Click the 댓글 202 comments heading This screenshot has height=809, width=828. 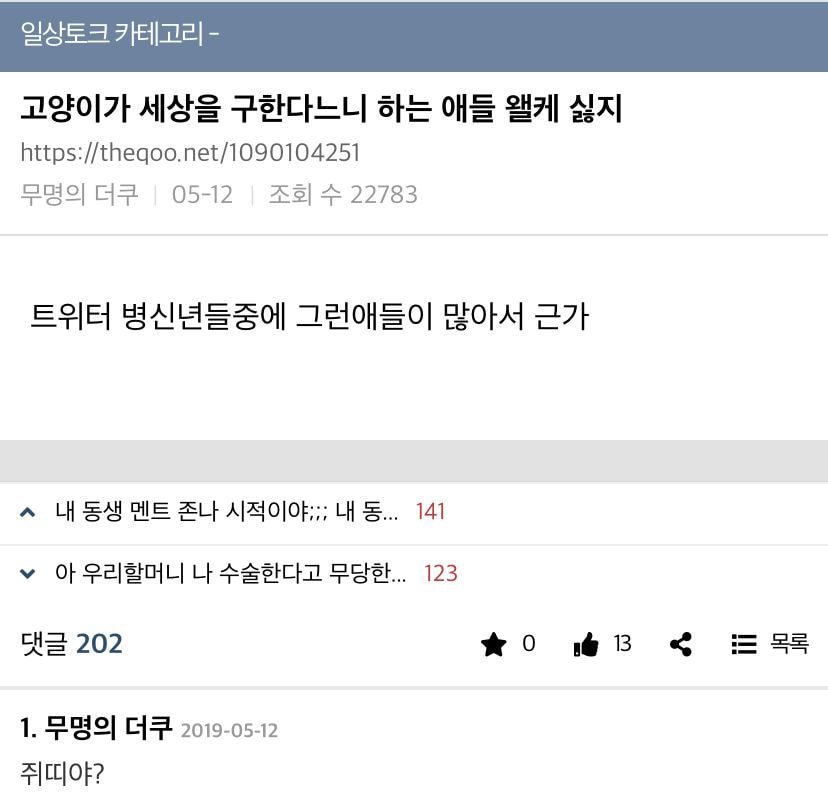tap(71, 644)
